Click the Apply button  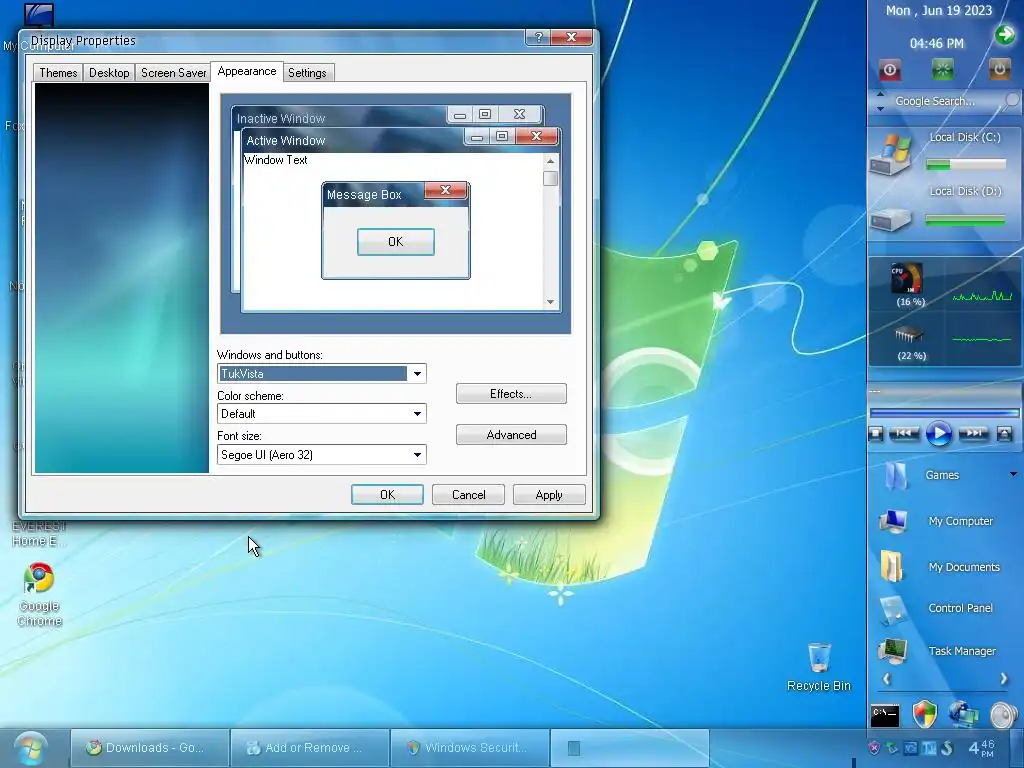[x=549, y=495]
